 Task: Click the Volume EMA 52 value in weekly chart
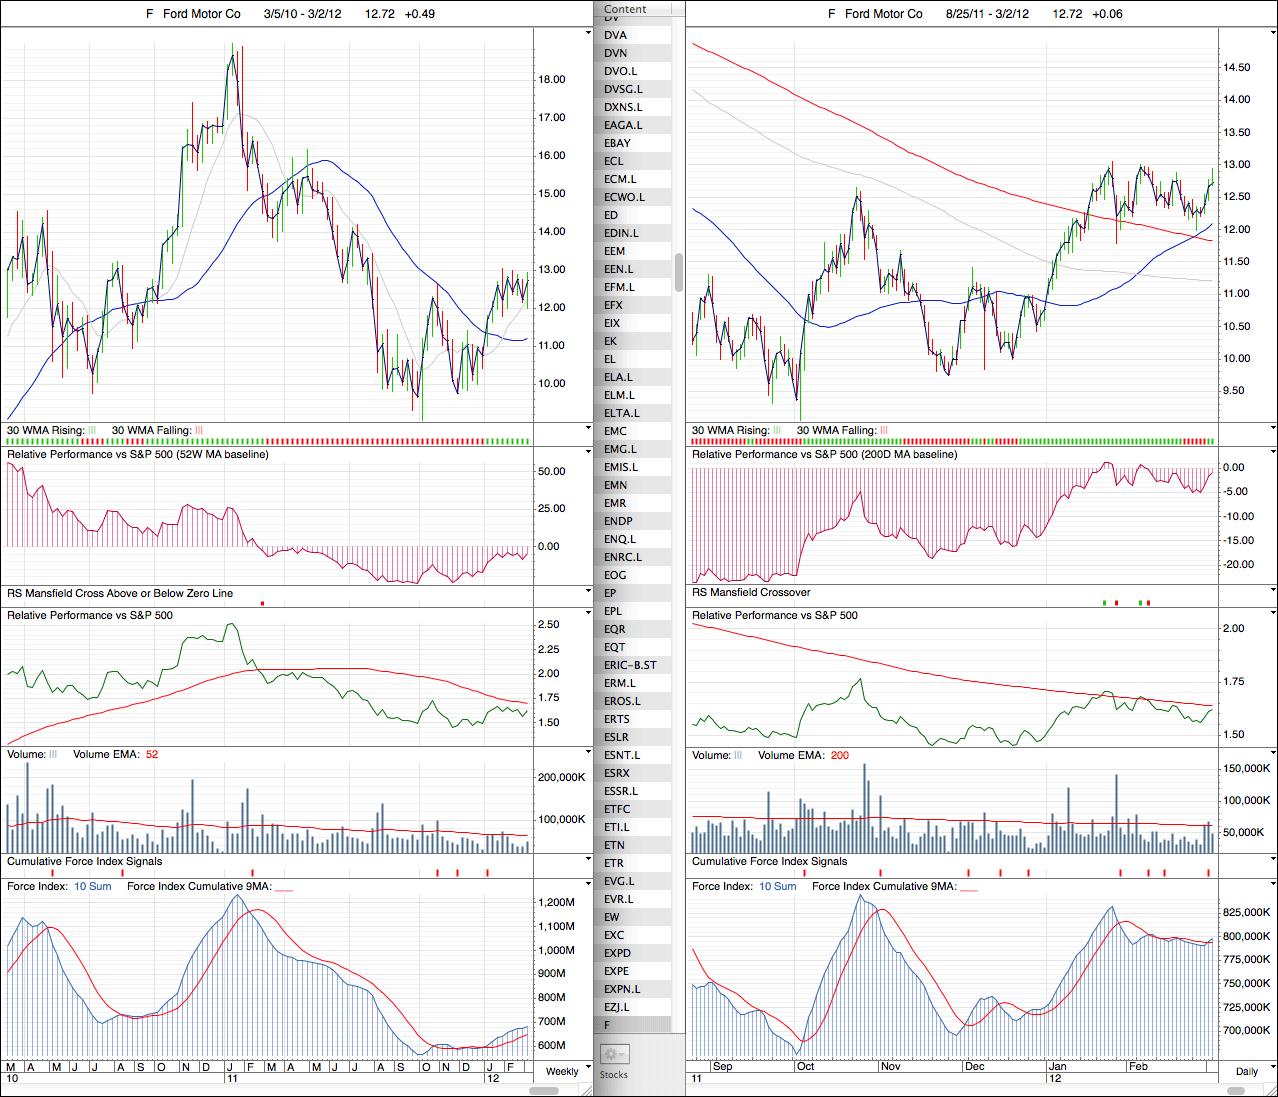click(152, 754)
